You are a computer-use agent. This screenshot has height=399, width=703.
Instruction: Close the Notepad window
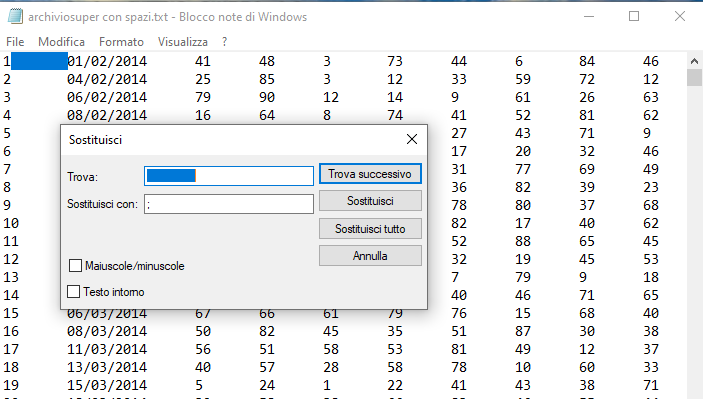680,17
